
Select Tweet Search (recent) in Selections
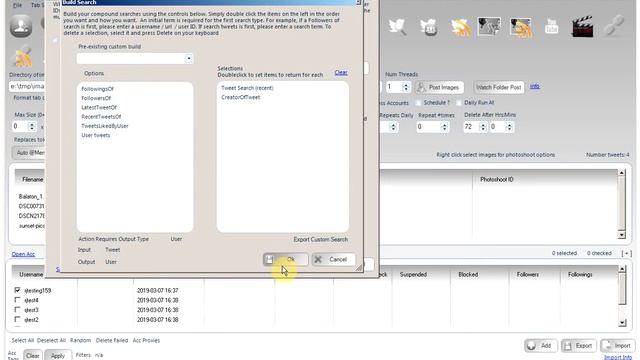click(x=247, y=88)
